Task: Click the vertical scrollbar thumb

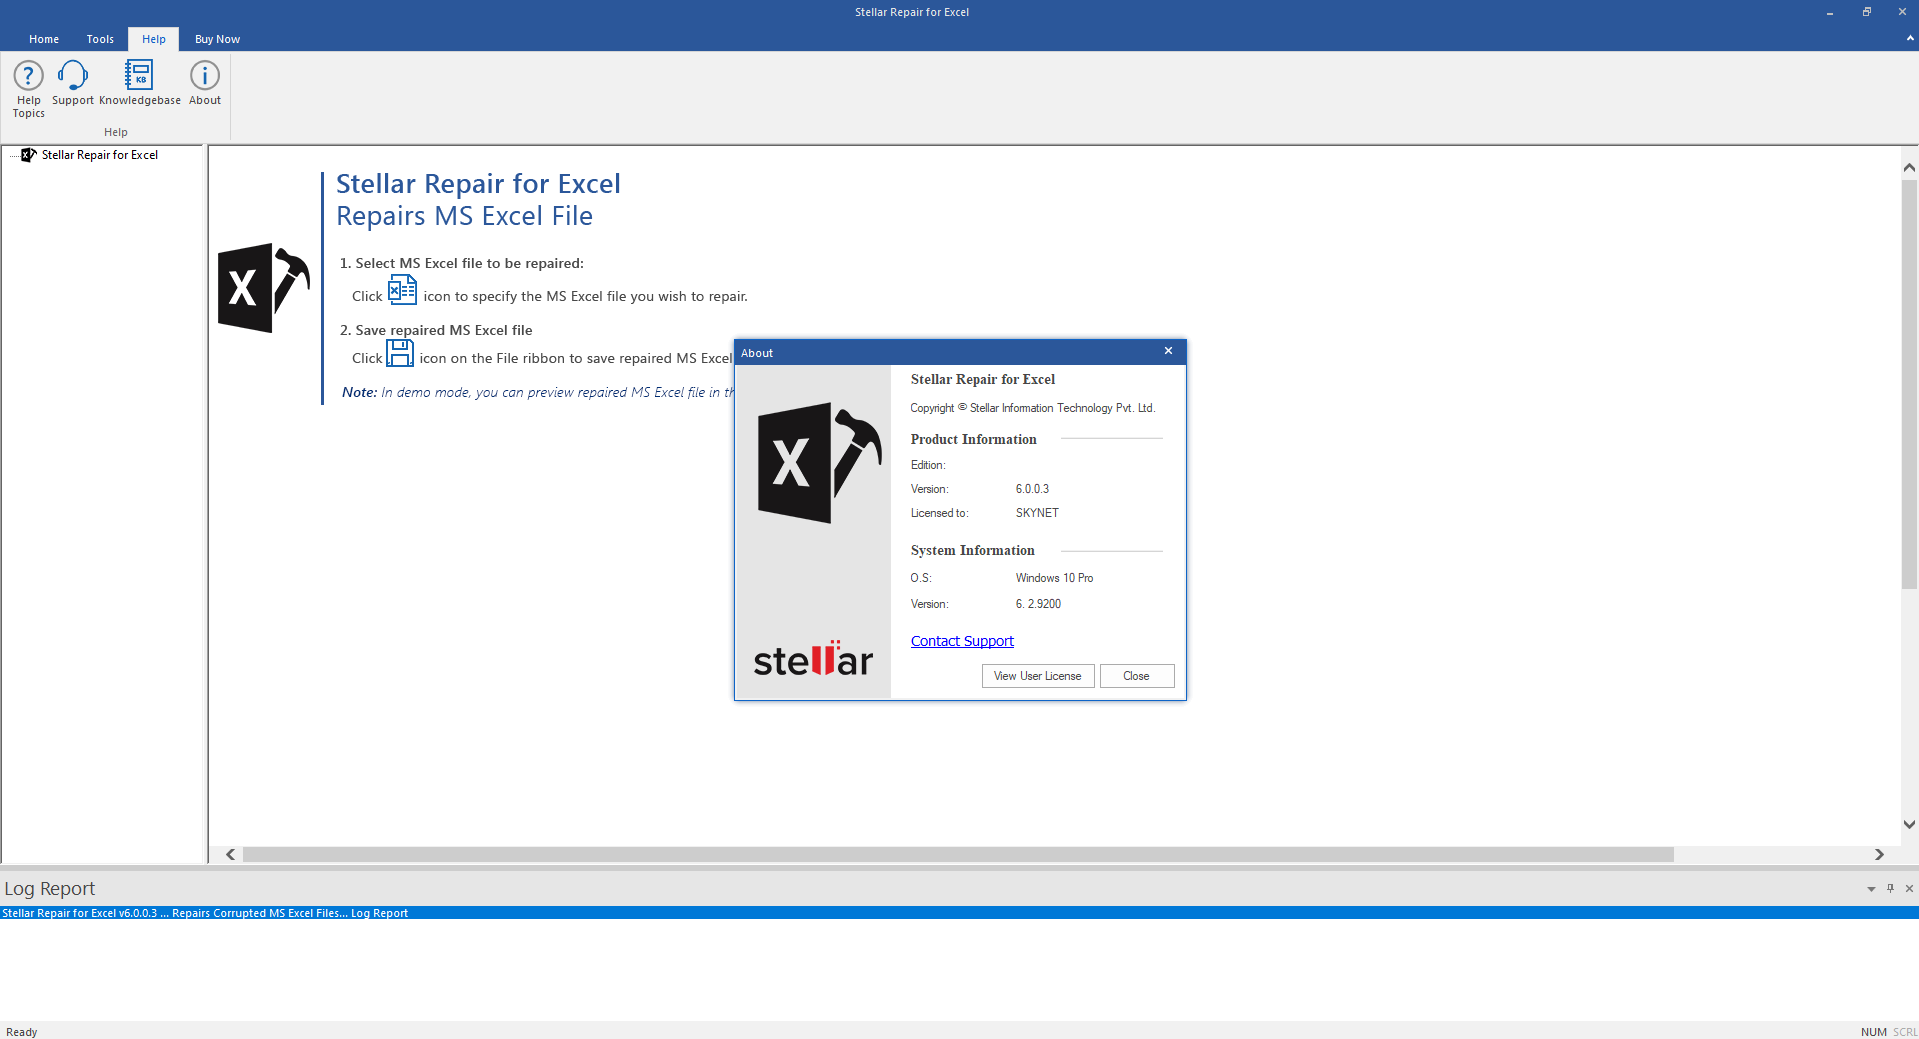Action: point(1909,385)
